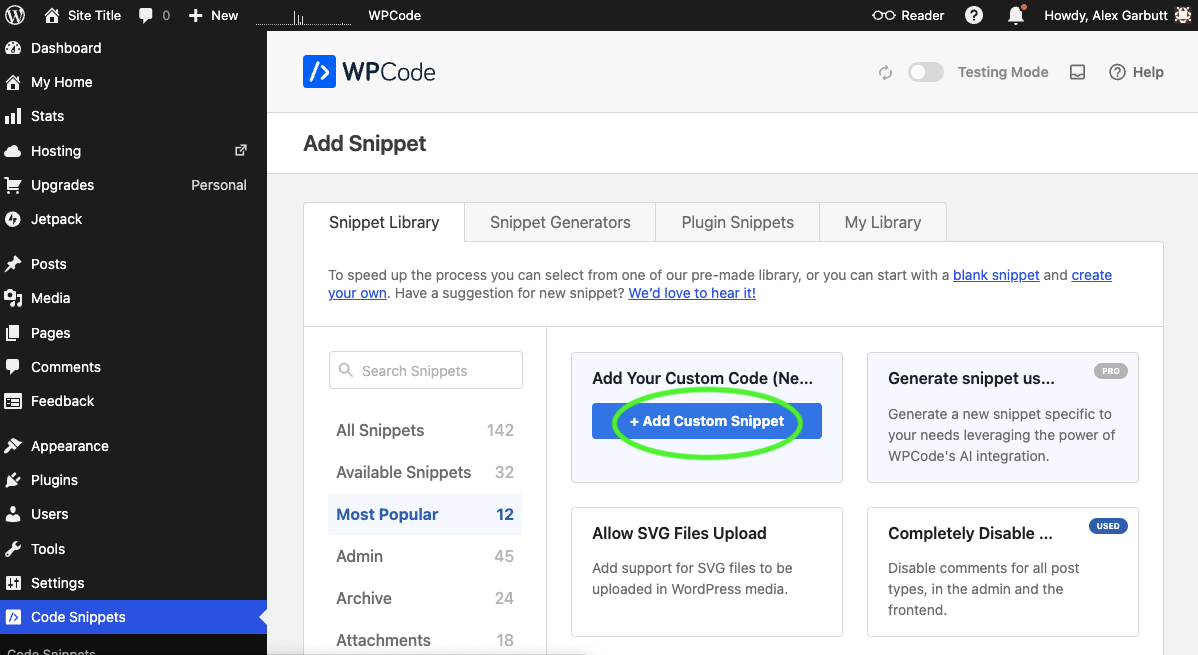Open Posts in sidebar

133,264
